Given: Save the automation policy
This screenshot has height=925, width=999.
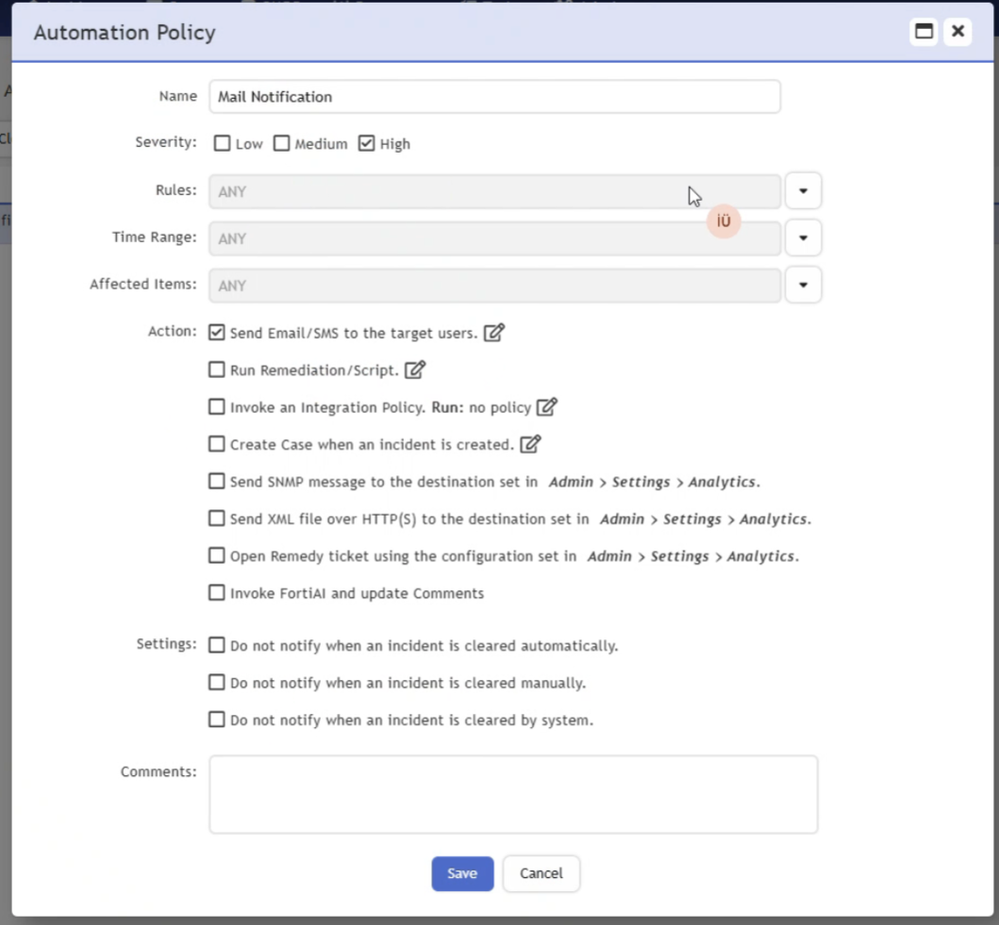Looking at the screenshot, I should (x=462, y=873).
